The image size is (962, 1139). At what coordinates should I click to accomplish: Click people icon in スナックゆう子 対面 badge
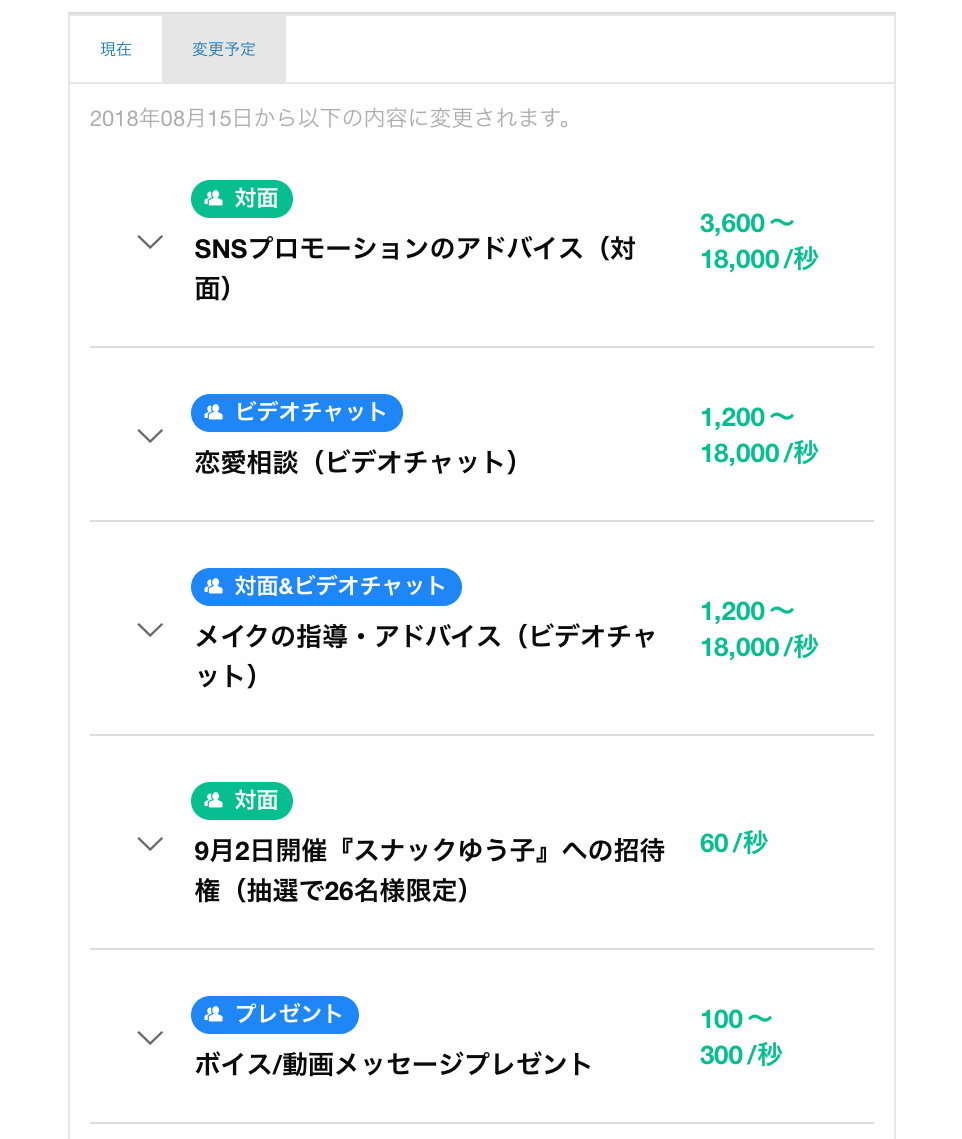[x=214, y=800]
